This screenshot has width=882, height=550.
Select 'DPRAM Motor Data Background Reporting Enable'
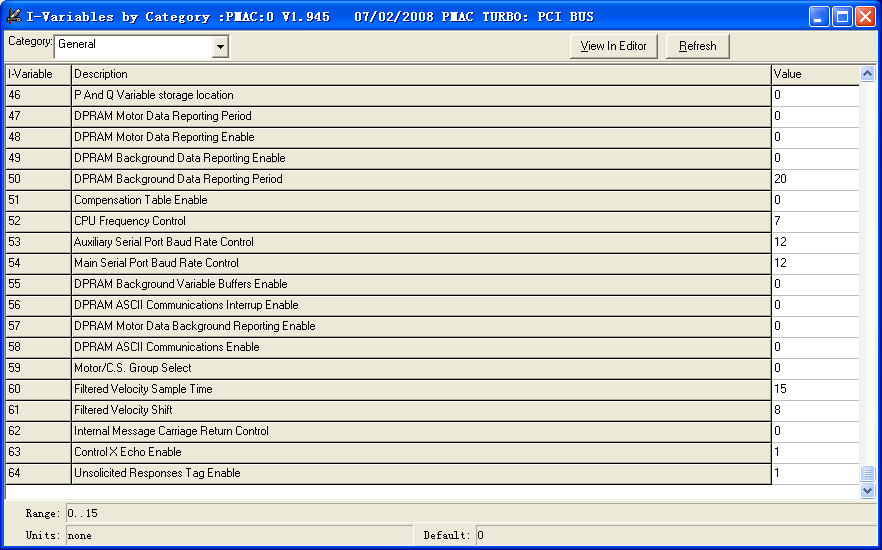pos(421,326)
